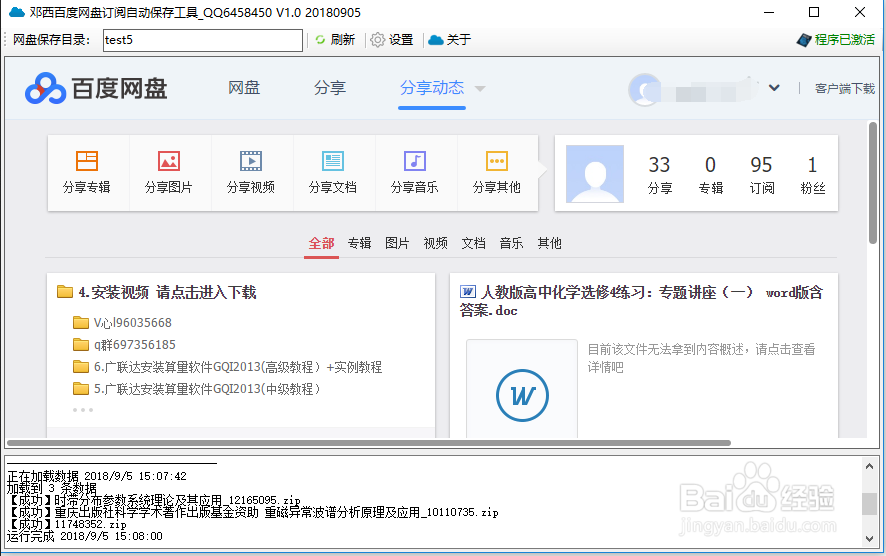Open 分享文档 document sharing icon
Screen dimensions: 886x556
[333, 161]
